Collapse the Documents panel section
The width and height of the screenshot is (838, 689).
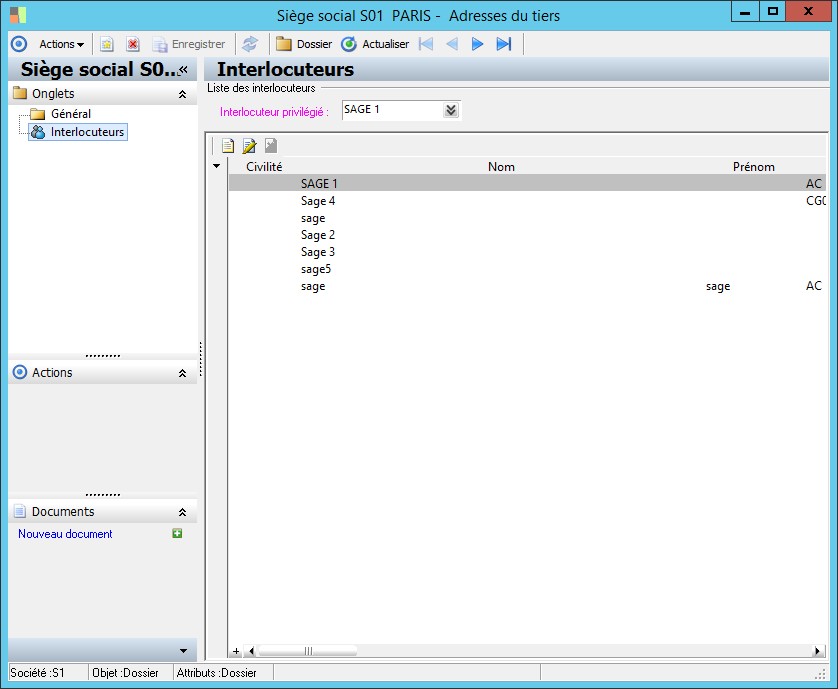pyautogui.click(x=182, y=512)
